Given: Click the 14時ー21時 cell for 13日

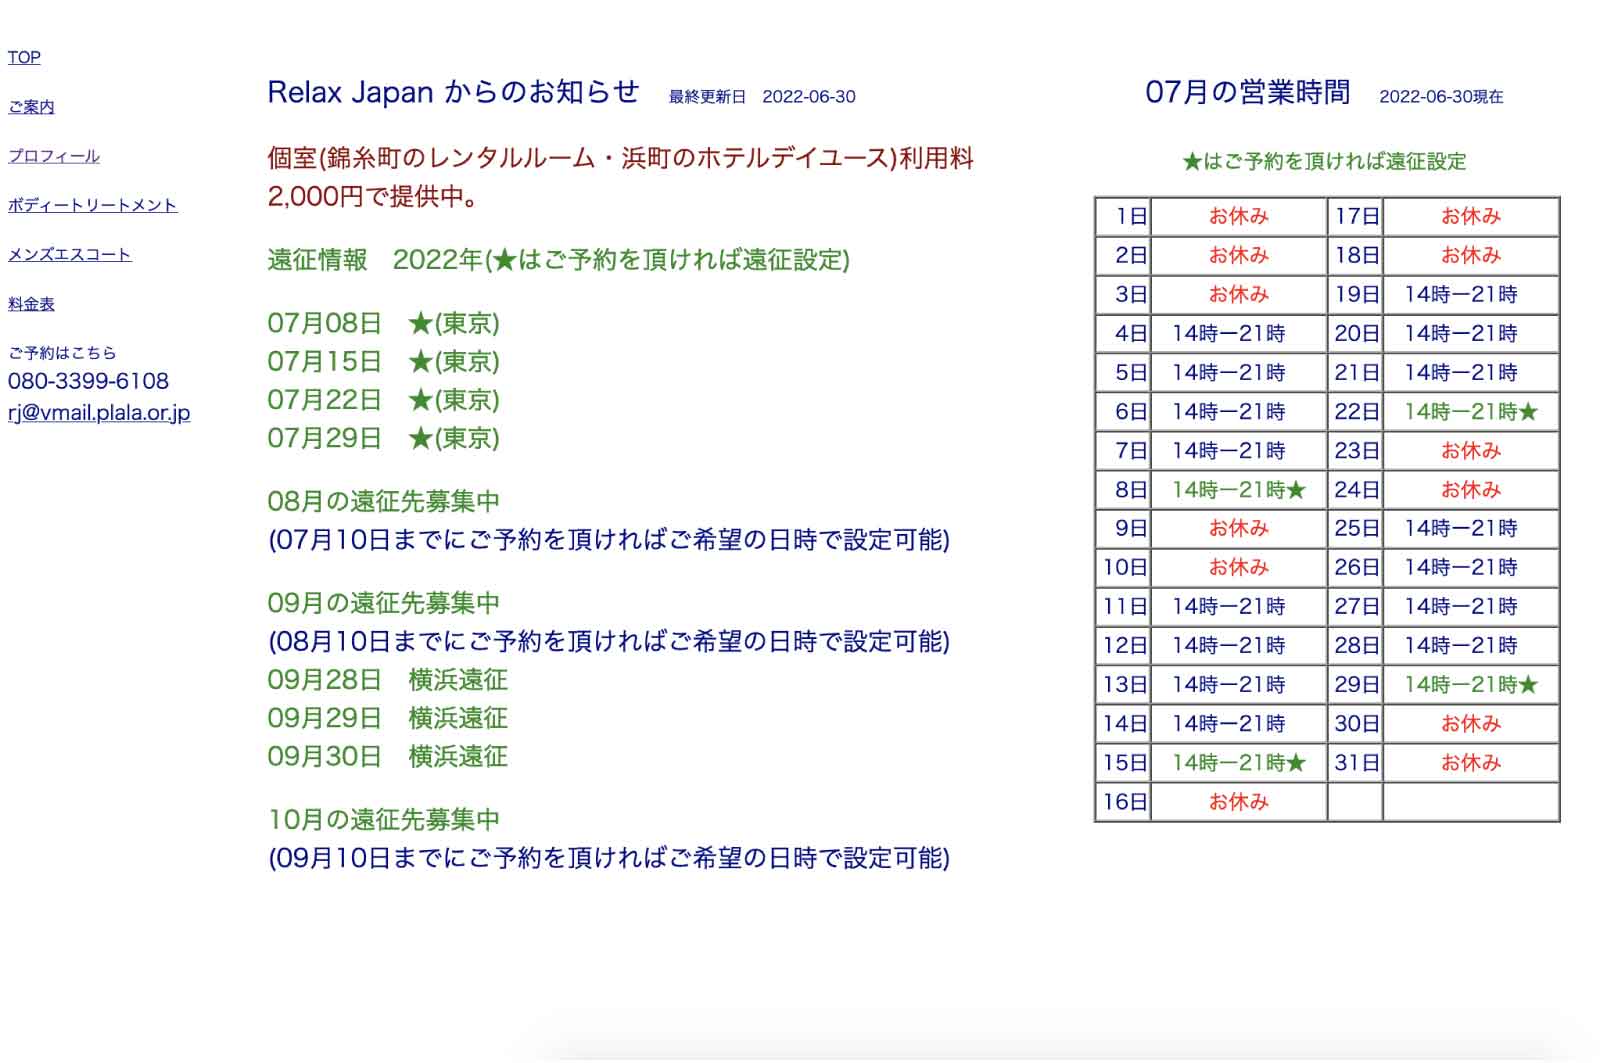Looking at the screenshot, I should tap(1239, 684).
